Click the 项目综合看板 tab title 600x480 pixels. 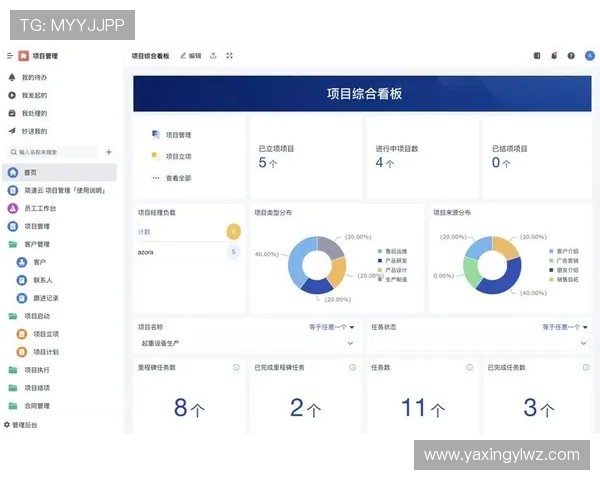point(150,56)
